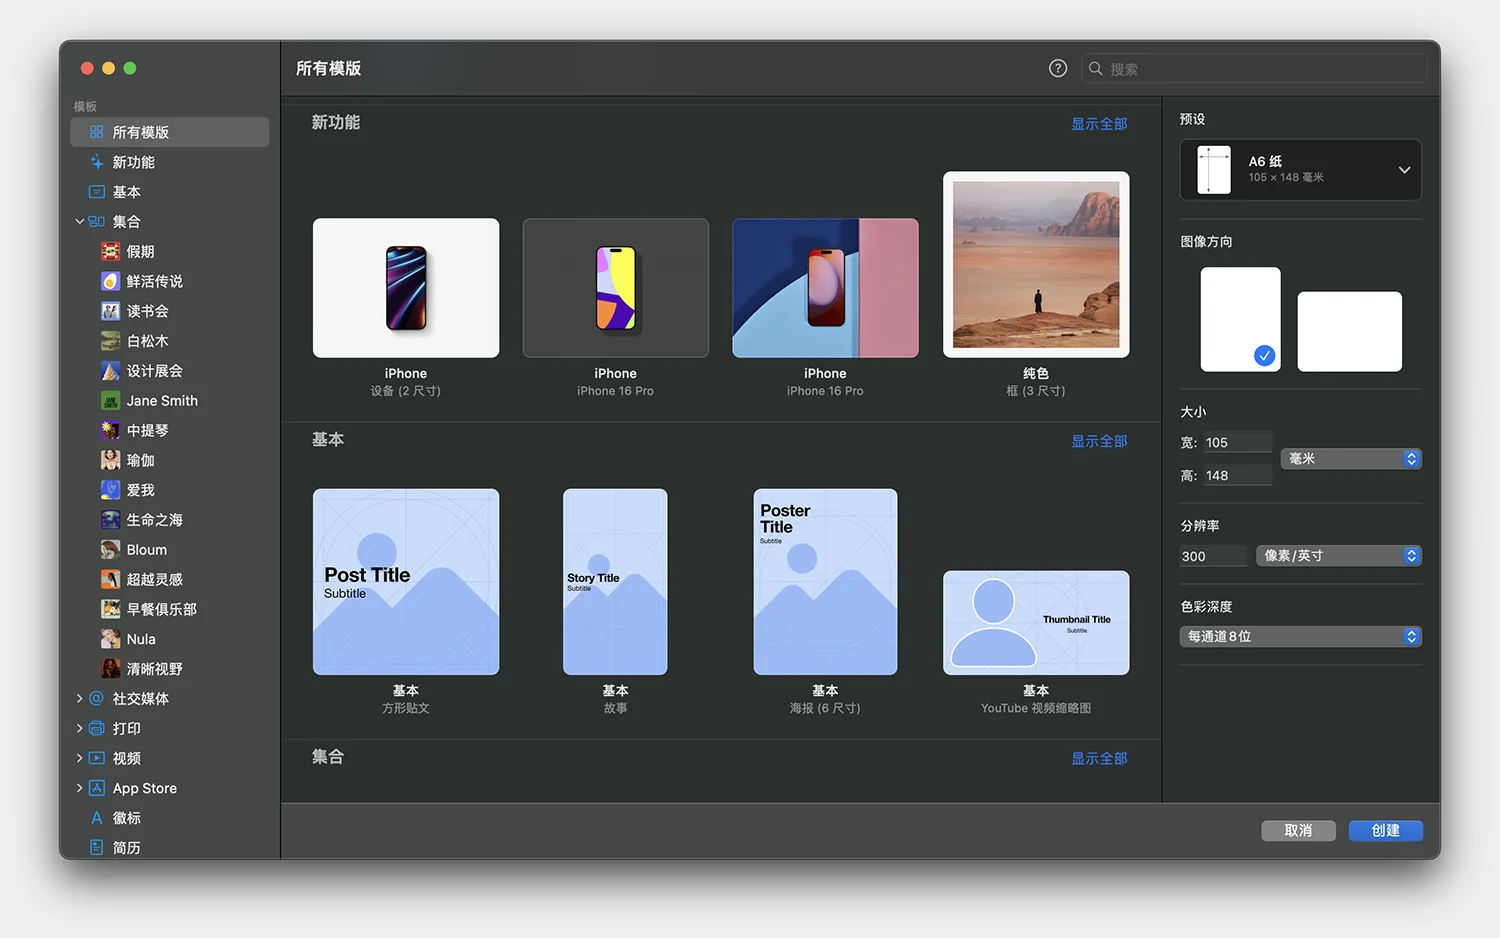The height and width of the screenshot is (938, 1500).
Task: Expand the 社交媒体 group
Action: click(79, 699)
